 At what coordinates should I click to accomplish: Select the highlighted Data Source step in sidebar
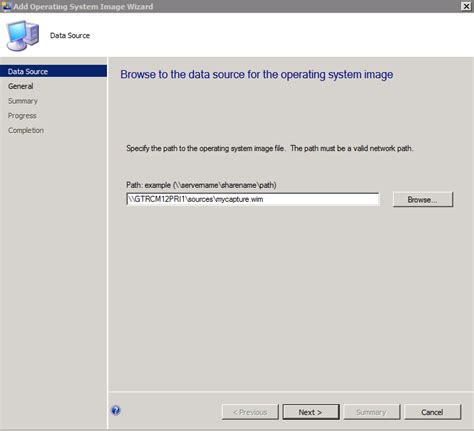(x=53, y=71)
